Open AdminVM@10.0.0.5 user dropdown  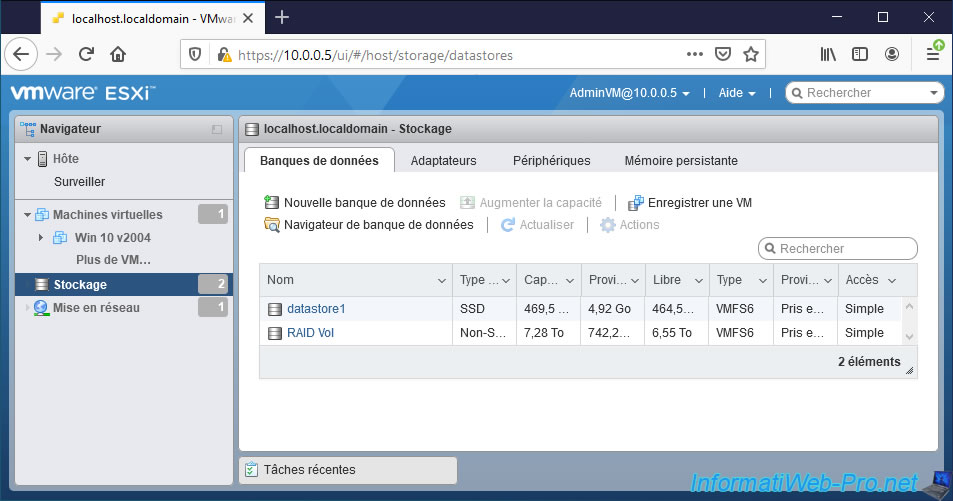pos(629,93)
